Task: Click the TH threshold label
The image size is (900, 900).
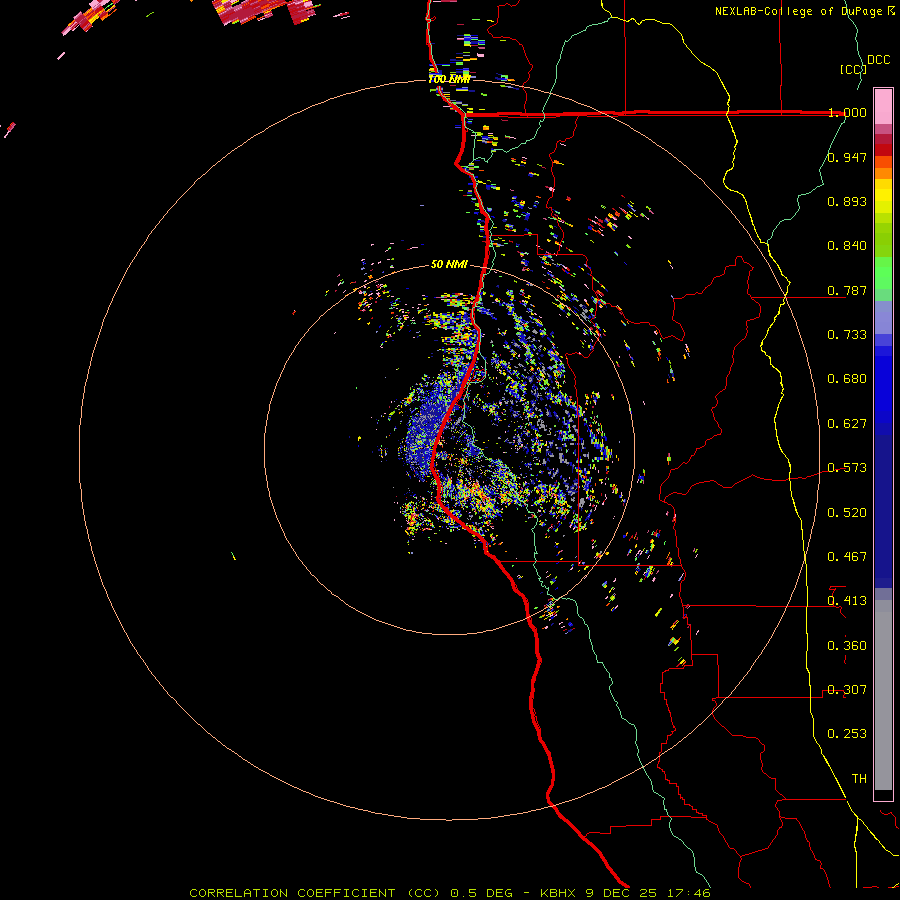Action: tap(859, 779)
